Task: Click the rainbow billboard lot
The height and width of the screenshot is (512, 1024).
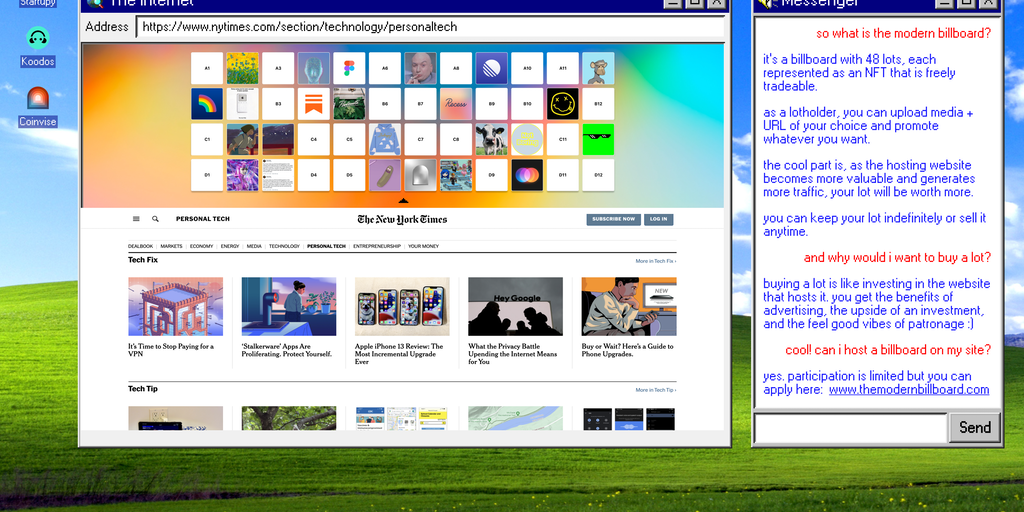Action: pos(207,104)
